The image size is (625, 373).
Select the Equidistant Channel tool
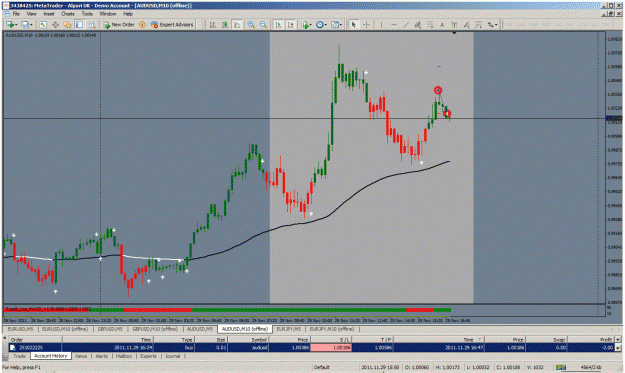tap(418, 25)
